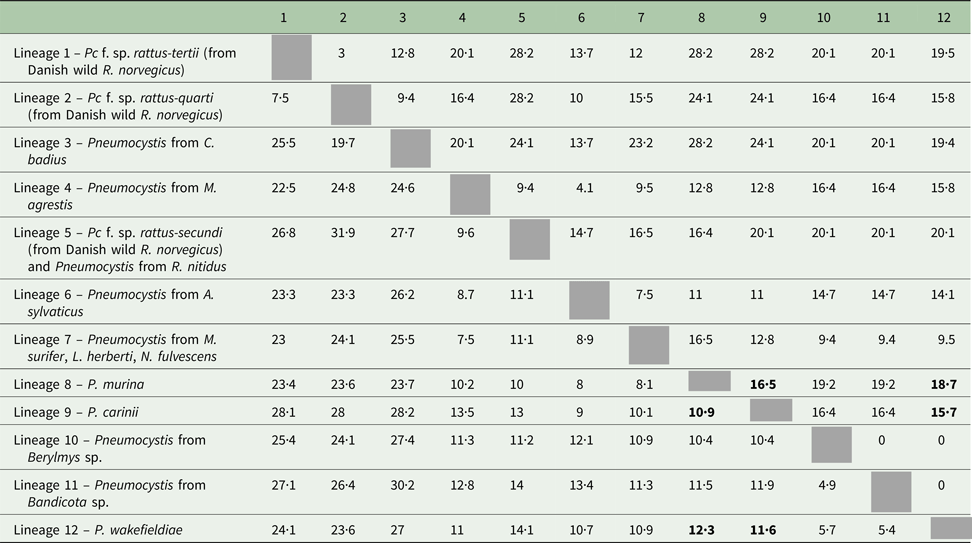The width and height of the screenshot is (972, 543).
Task: Click the Lineage 8 – P. murina row label
Action: pyautogui.click(x=79, y=384)
